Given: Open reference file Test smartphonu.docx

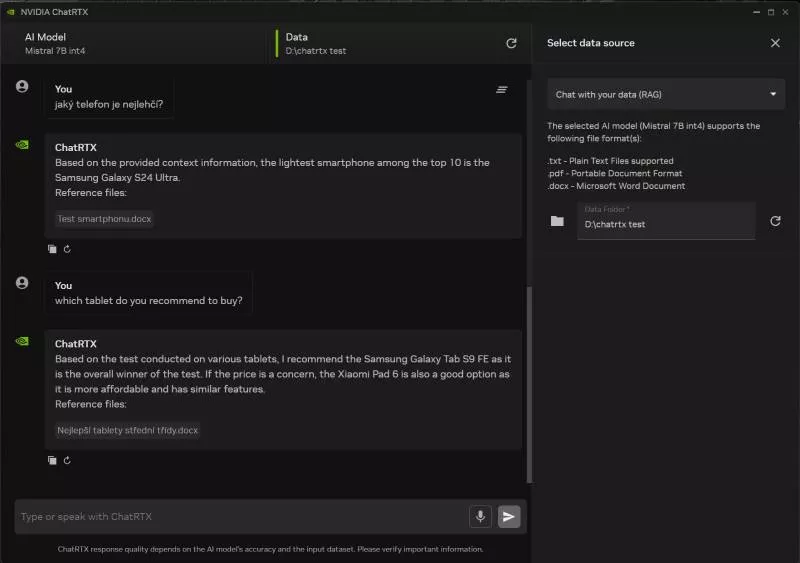Looking at the screenshot, I should [x=104, y=218].
